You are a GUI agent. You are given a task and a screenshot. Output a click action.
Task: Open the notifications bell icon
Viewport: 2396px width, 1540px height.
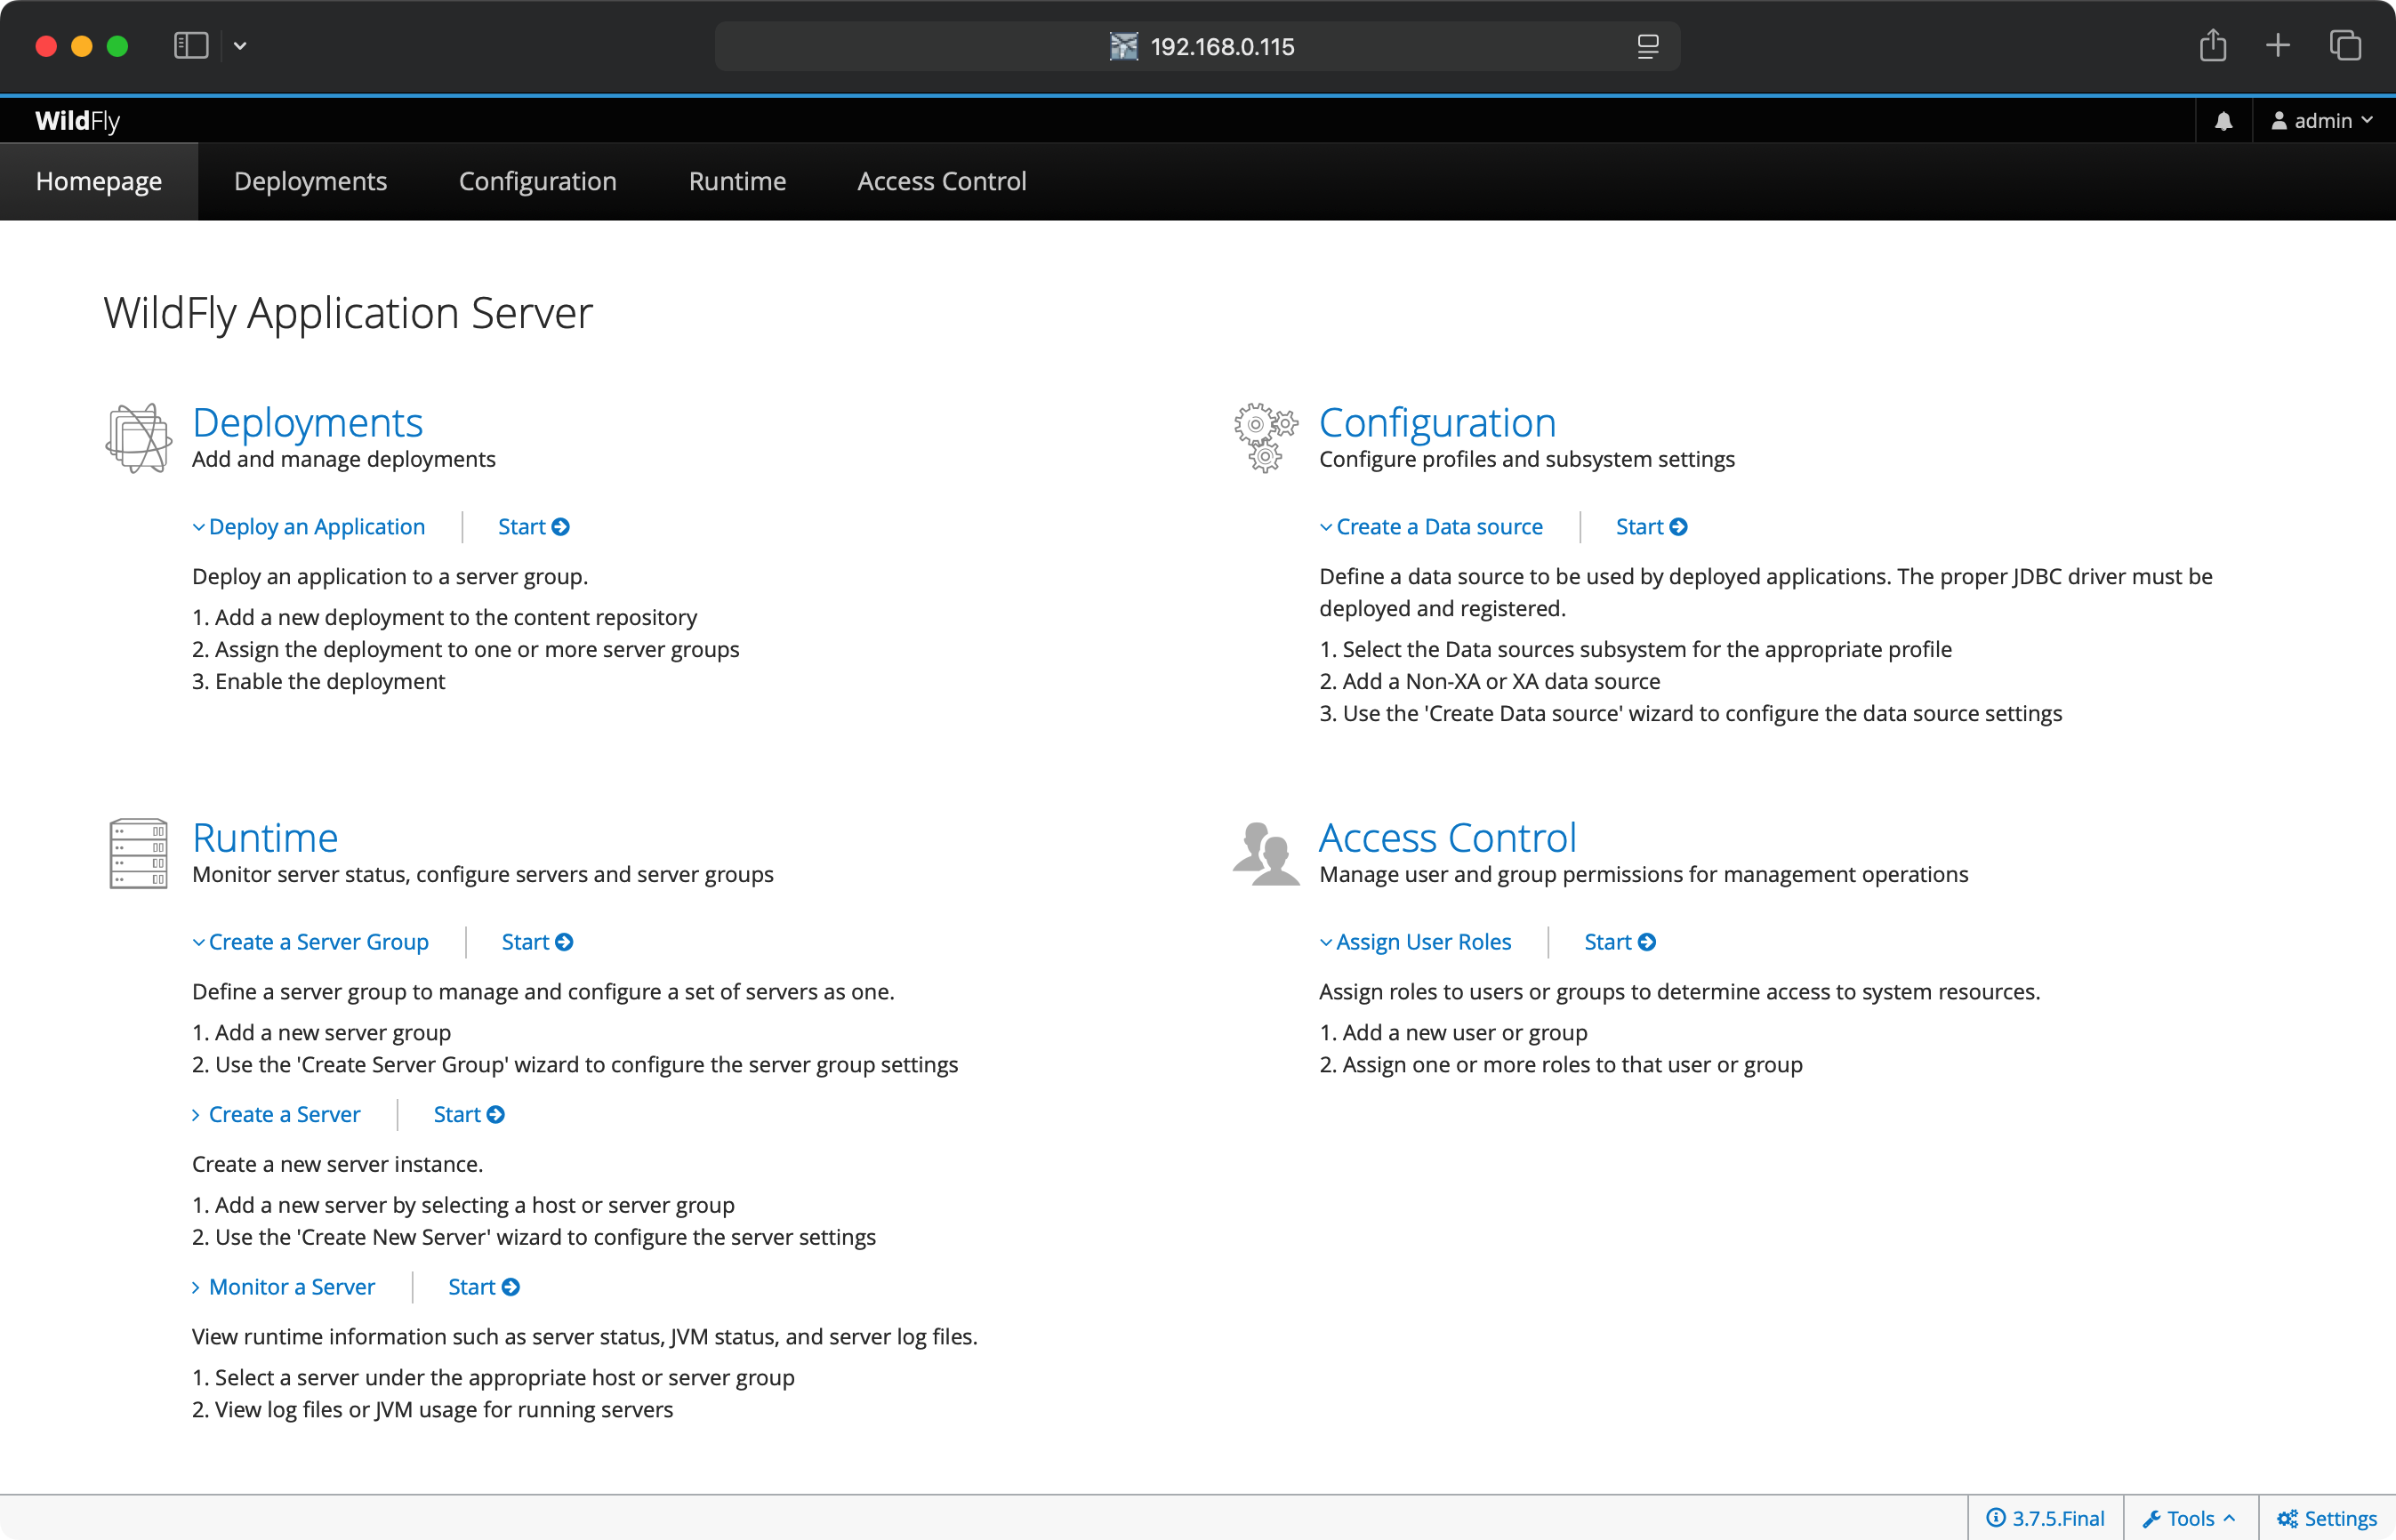pos(2223,121)
